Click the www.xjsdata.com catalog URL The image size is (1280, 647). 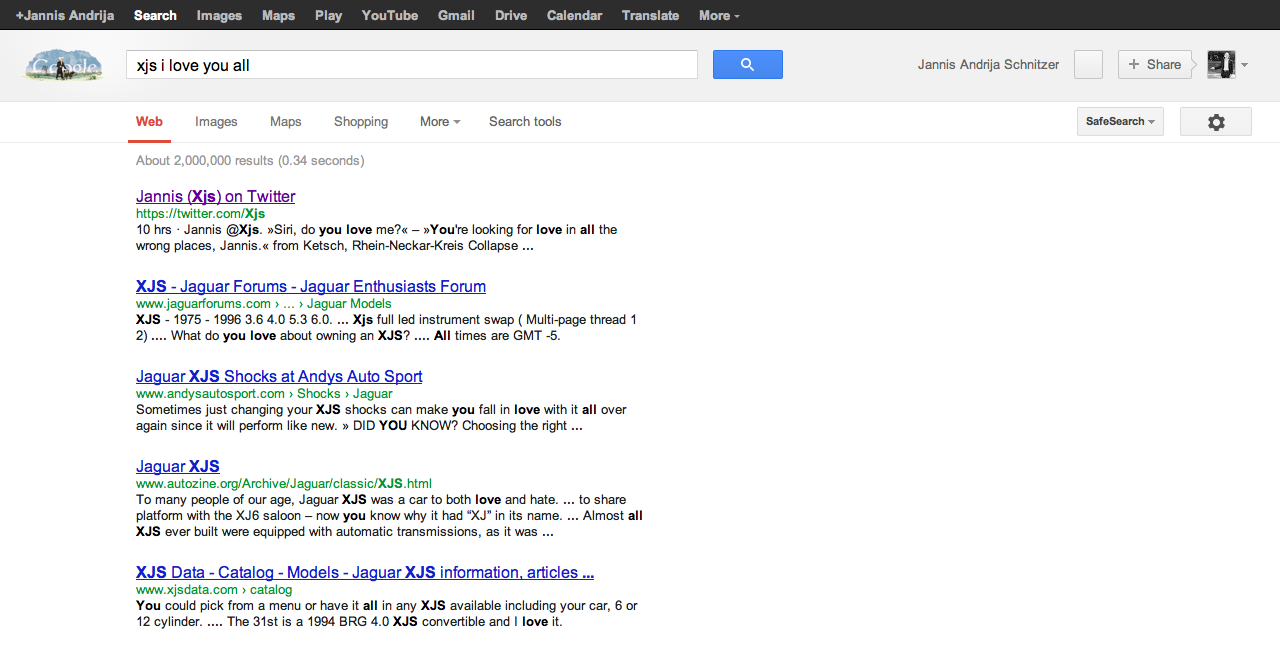point(214,589)
